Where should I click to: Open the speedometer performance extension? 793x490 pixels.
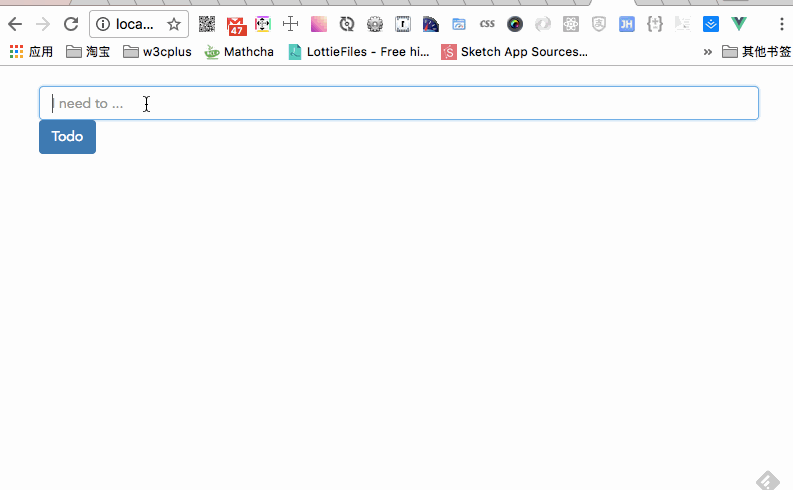click(x=431, y=24)
